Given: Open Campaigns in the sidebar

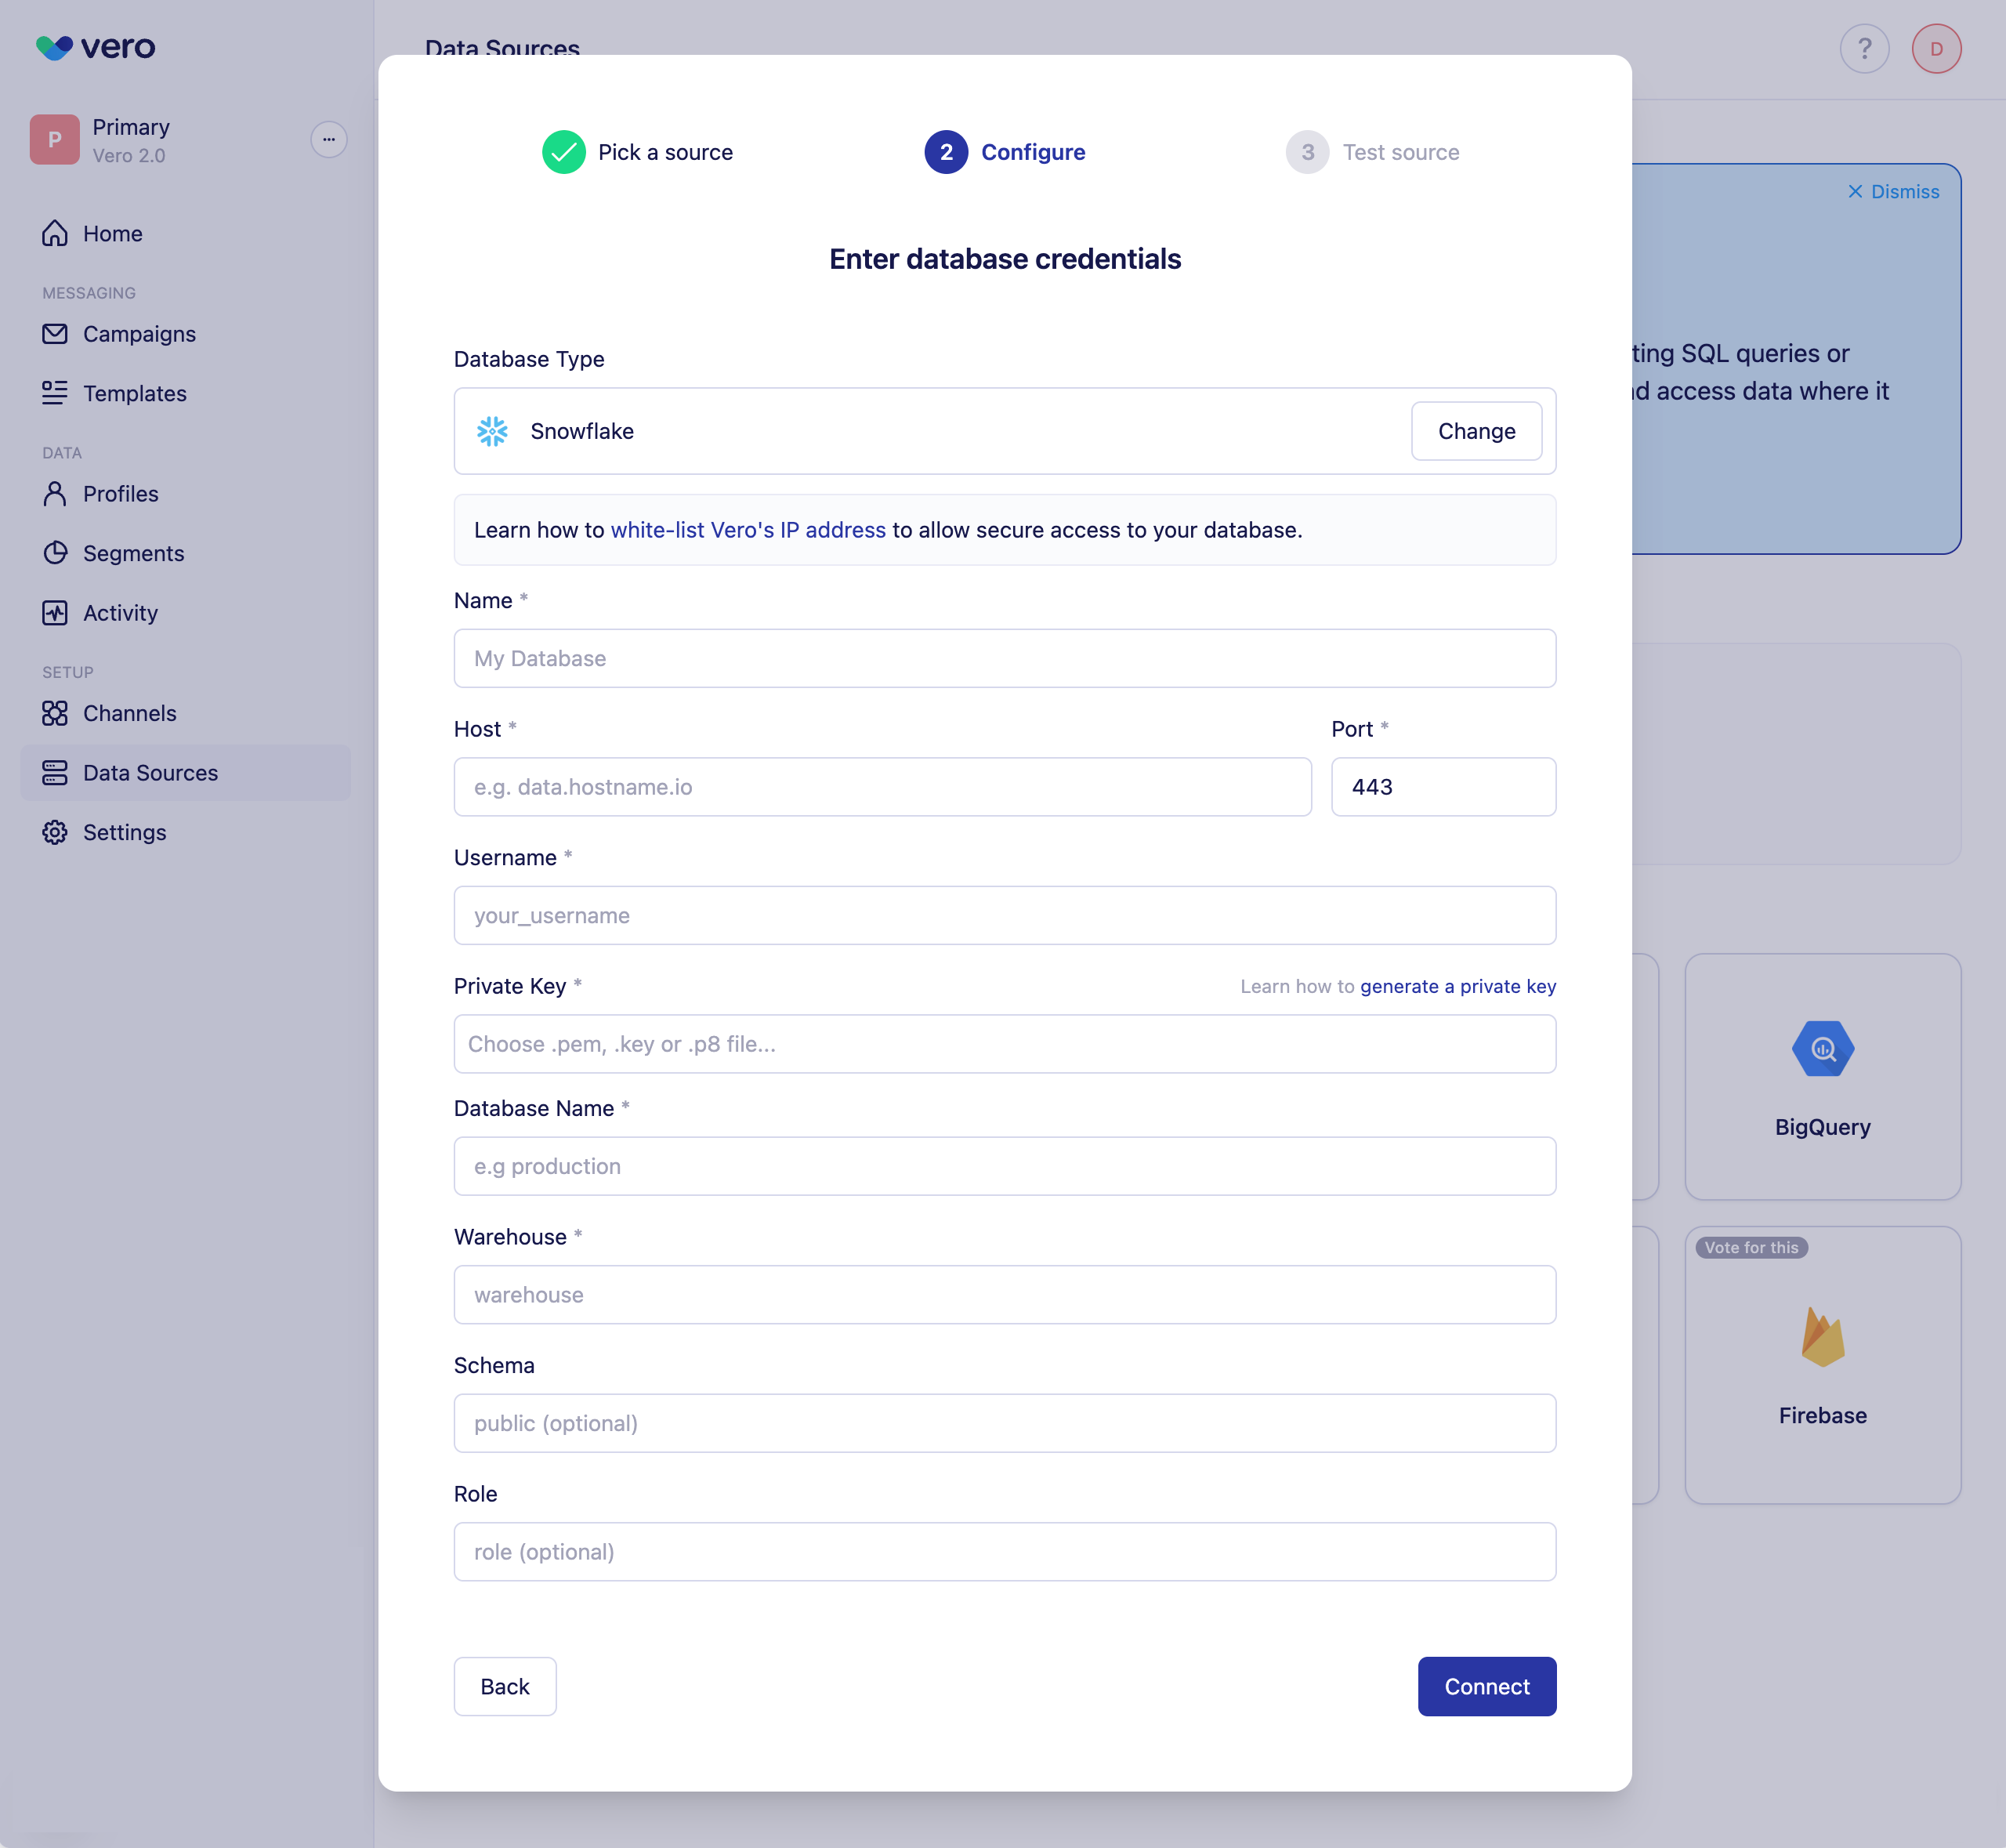Looking at the screenshot, I should tap(139, 334).
